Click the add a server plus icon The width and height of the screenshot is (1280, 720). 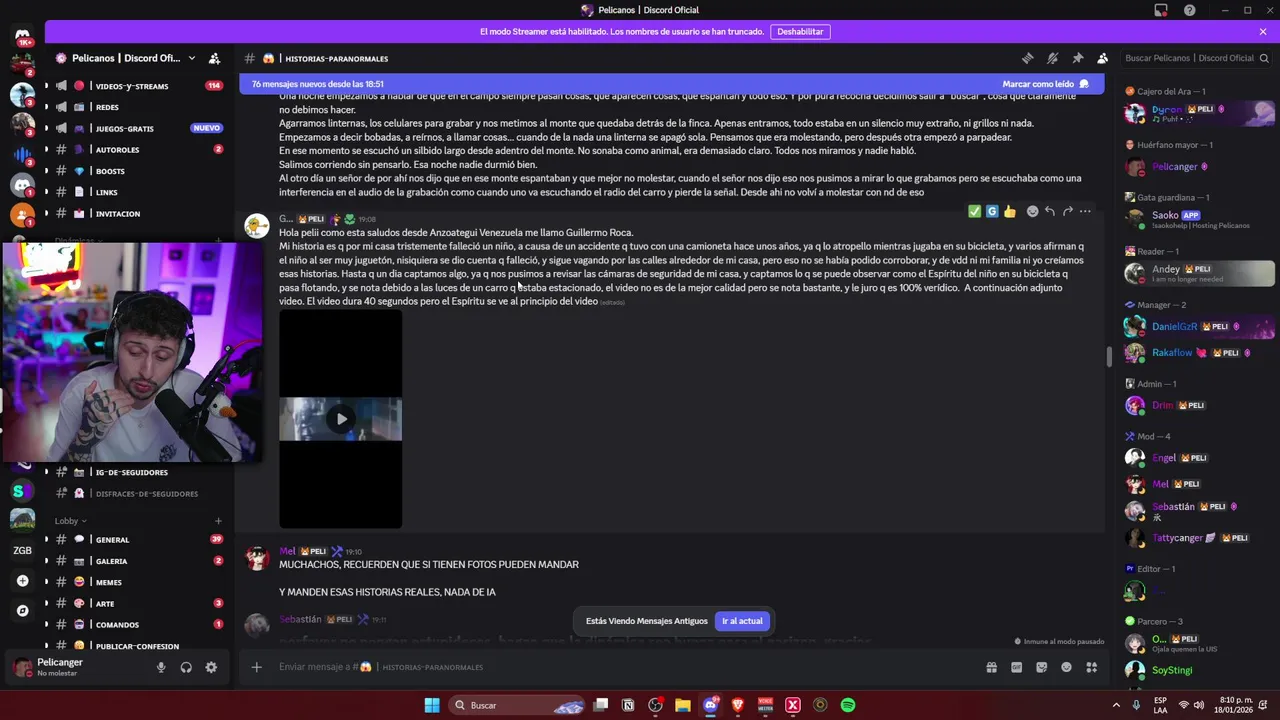pos(22,580)
